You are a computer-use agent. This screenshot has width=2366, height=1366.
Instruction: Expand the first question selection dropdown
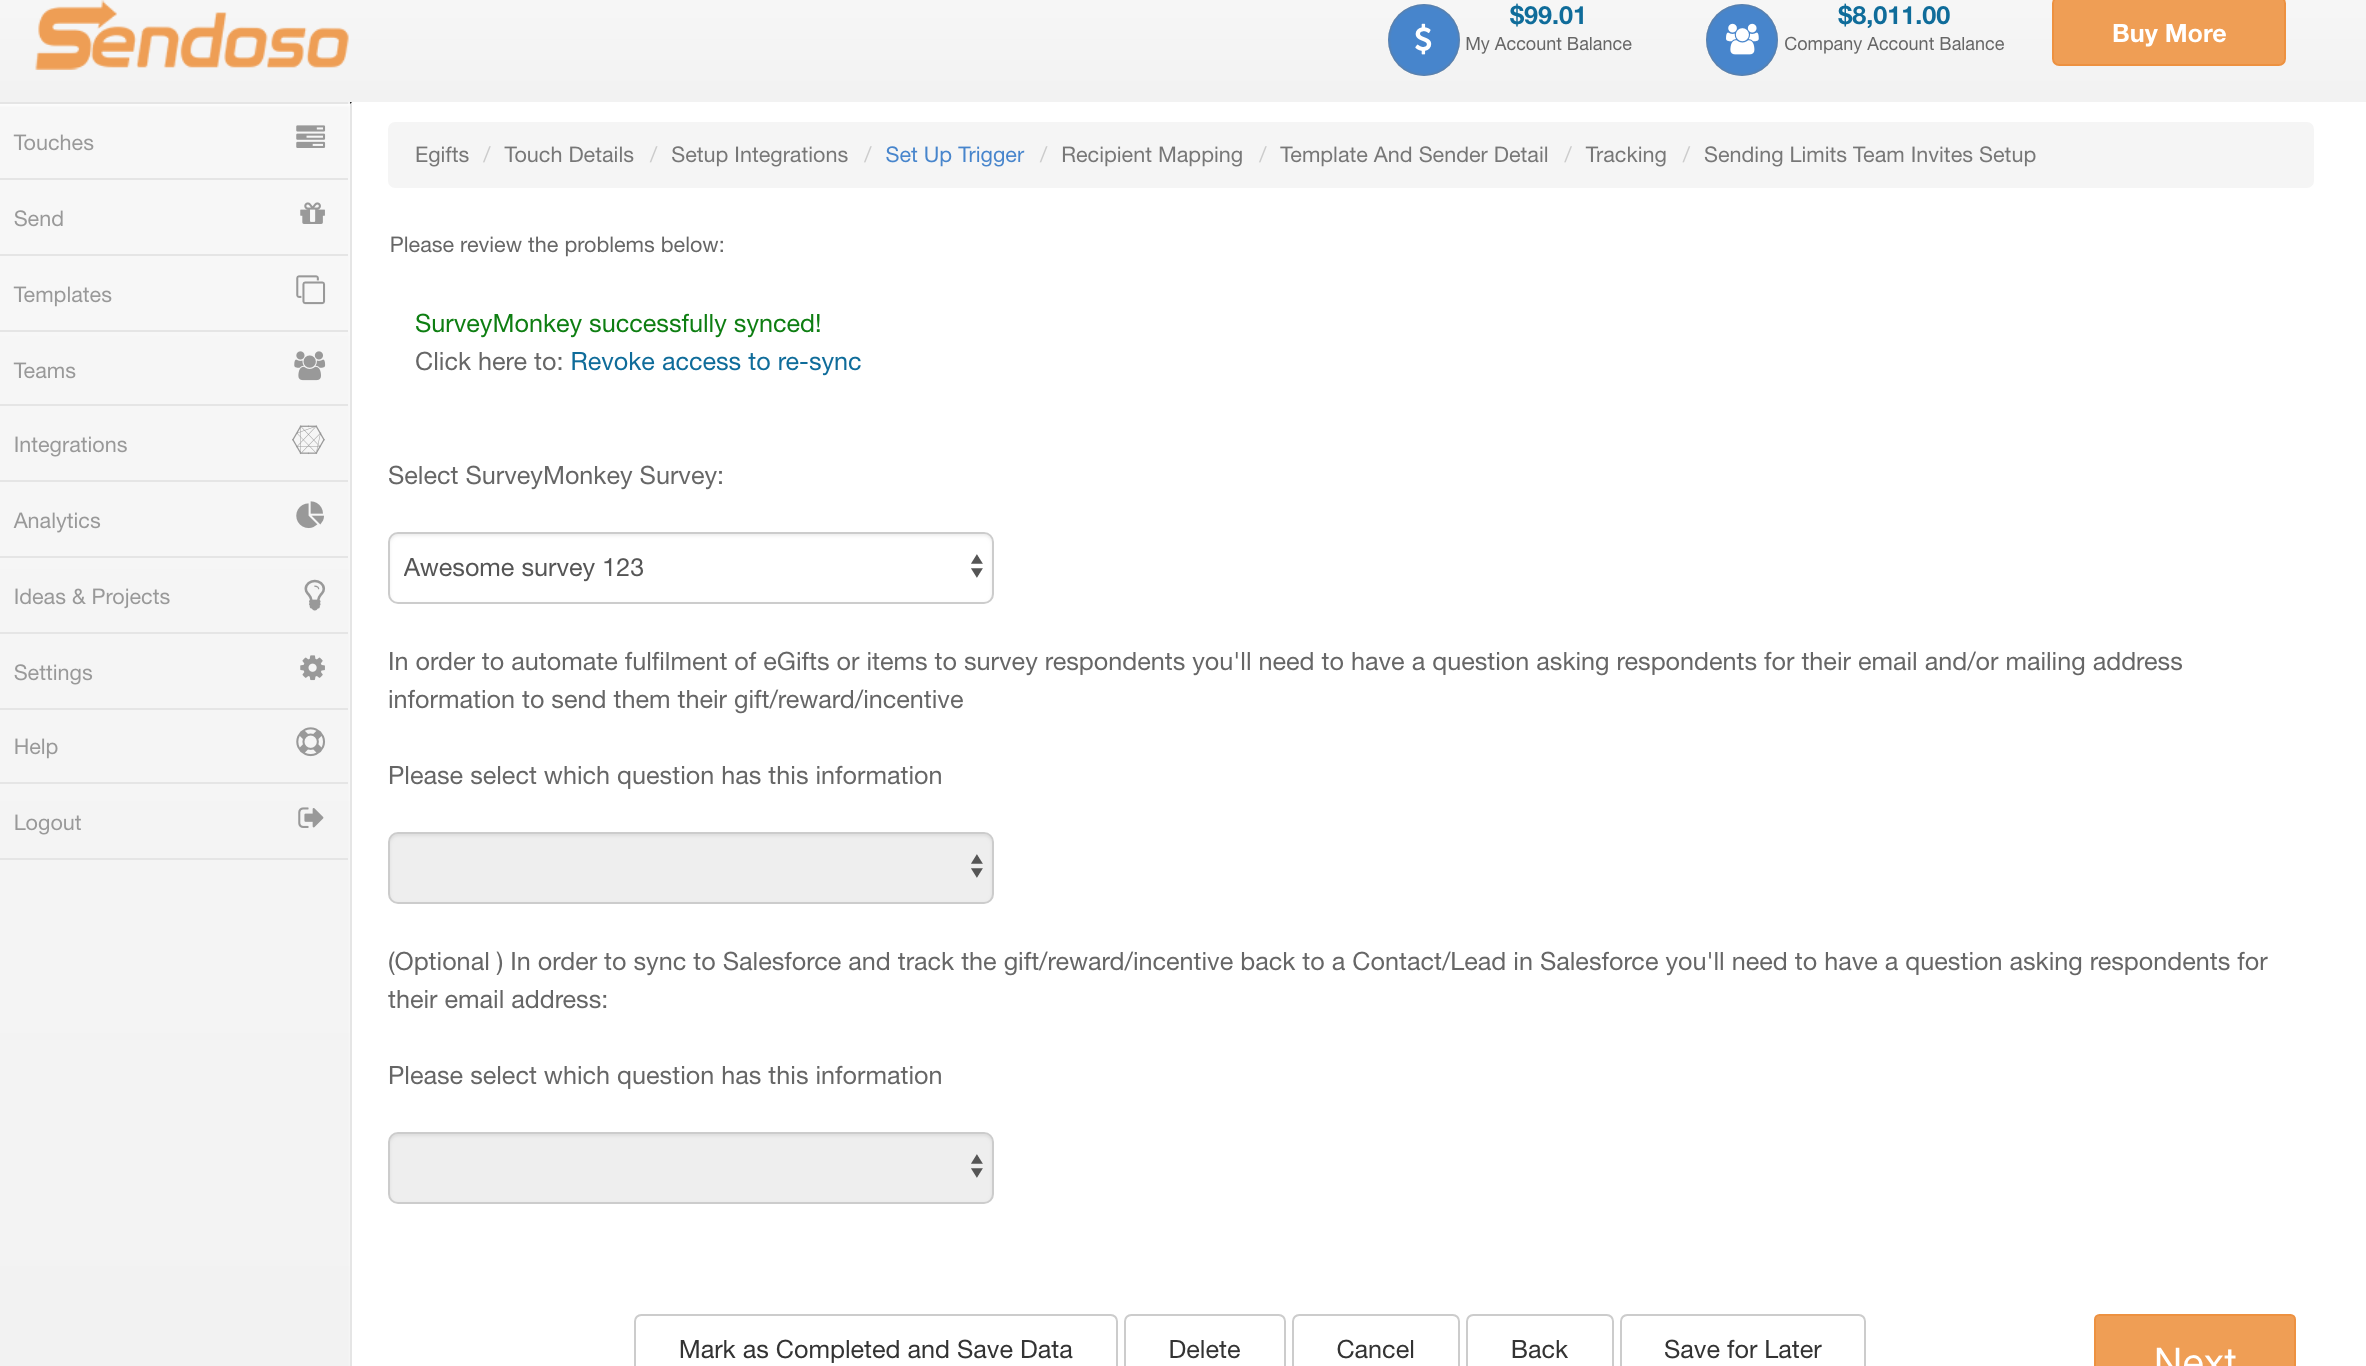coord(690,867)
